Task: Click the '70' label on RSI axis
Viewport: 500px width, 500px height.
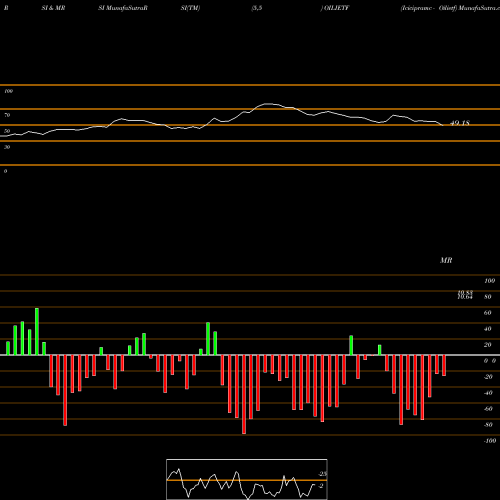Action: 7,115
